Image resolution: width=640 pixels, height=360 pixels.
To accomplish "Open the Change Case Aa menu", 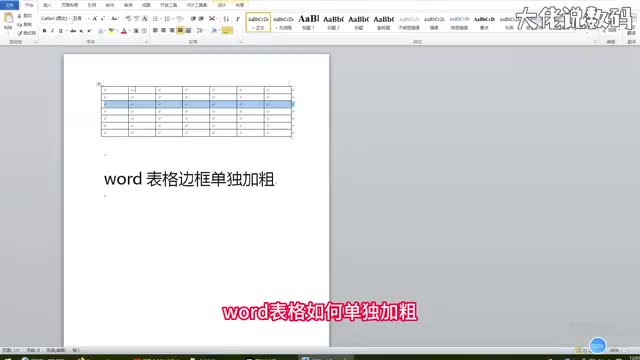I will (115, 18).
